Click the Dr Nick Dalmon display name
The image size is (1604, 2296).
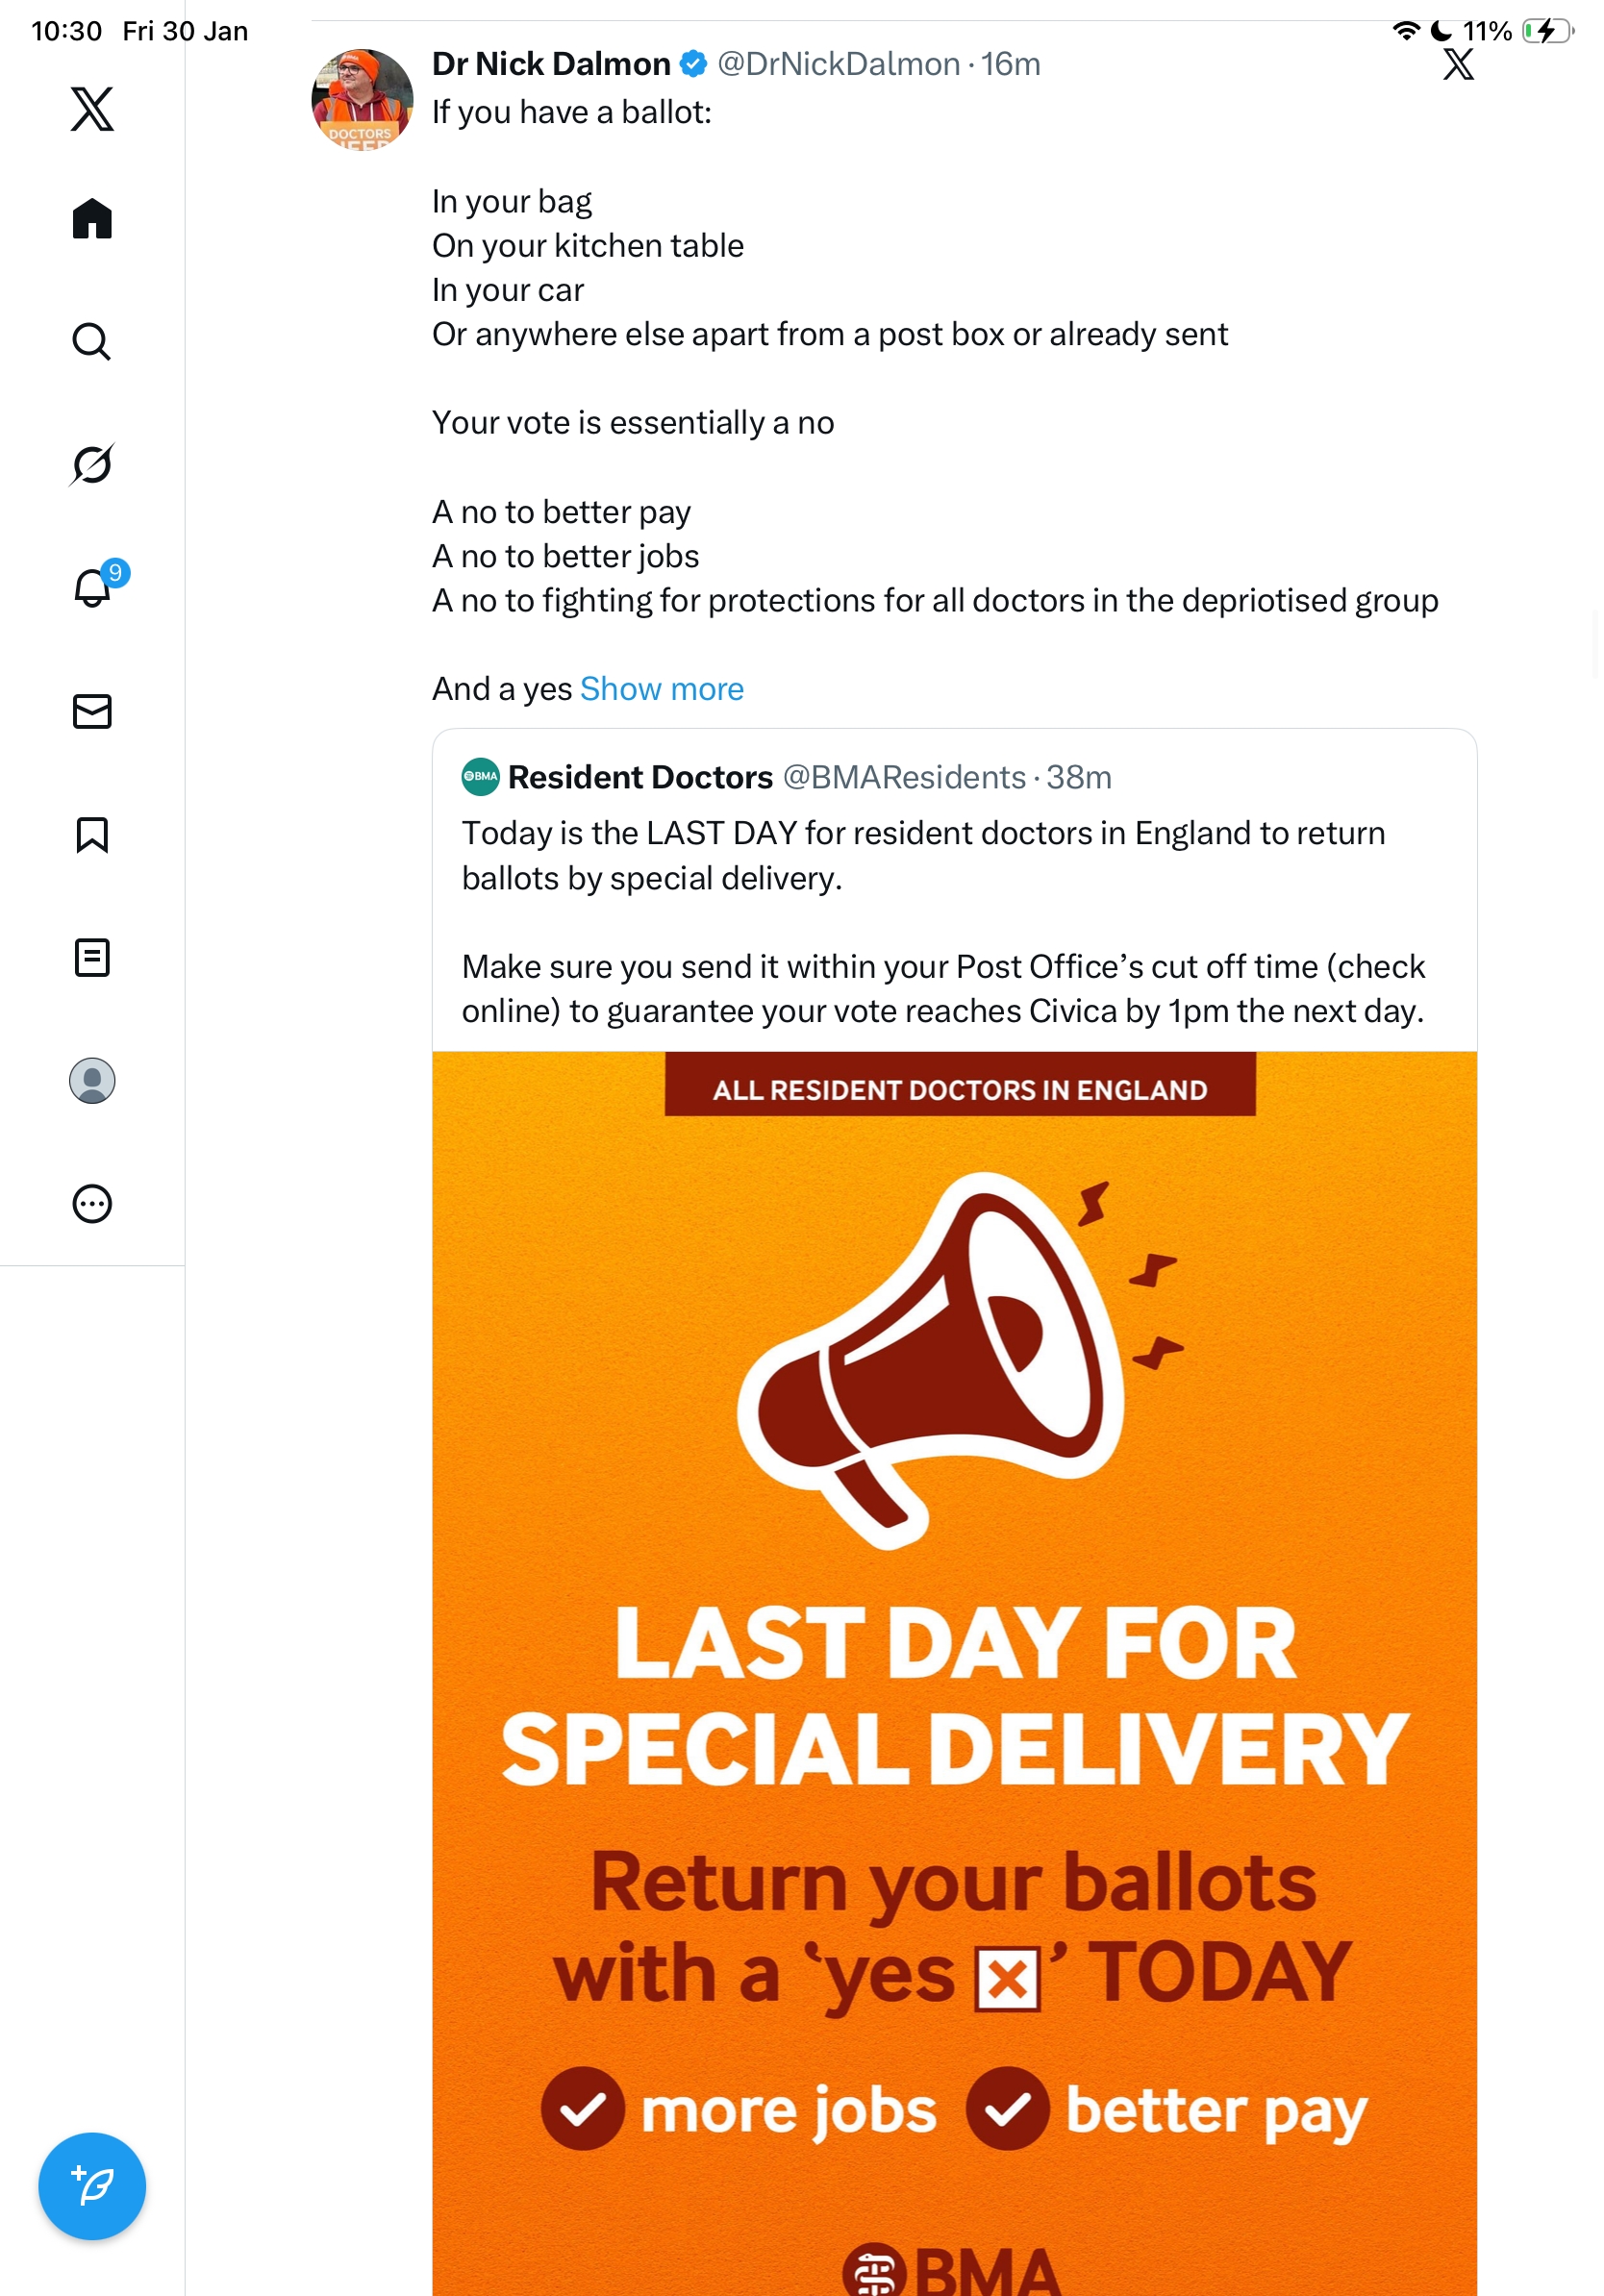tap(551, 64)
